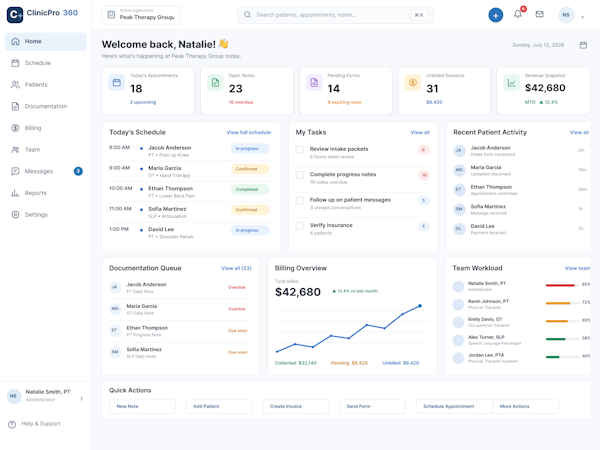Open the View full schedule link

[249, 132]
